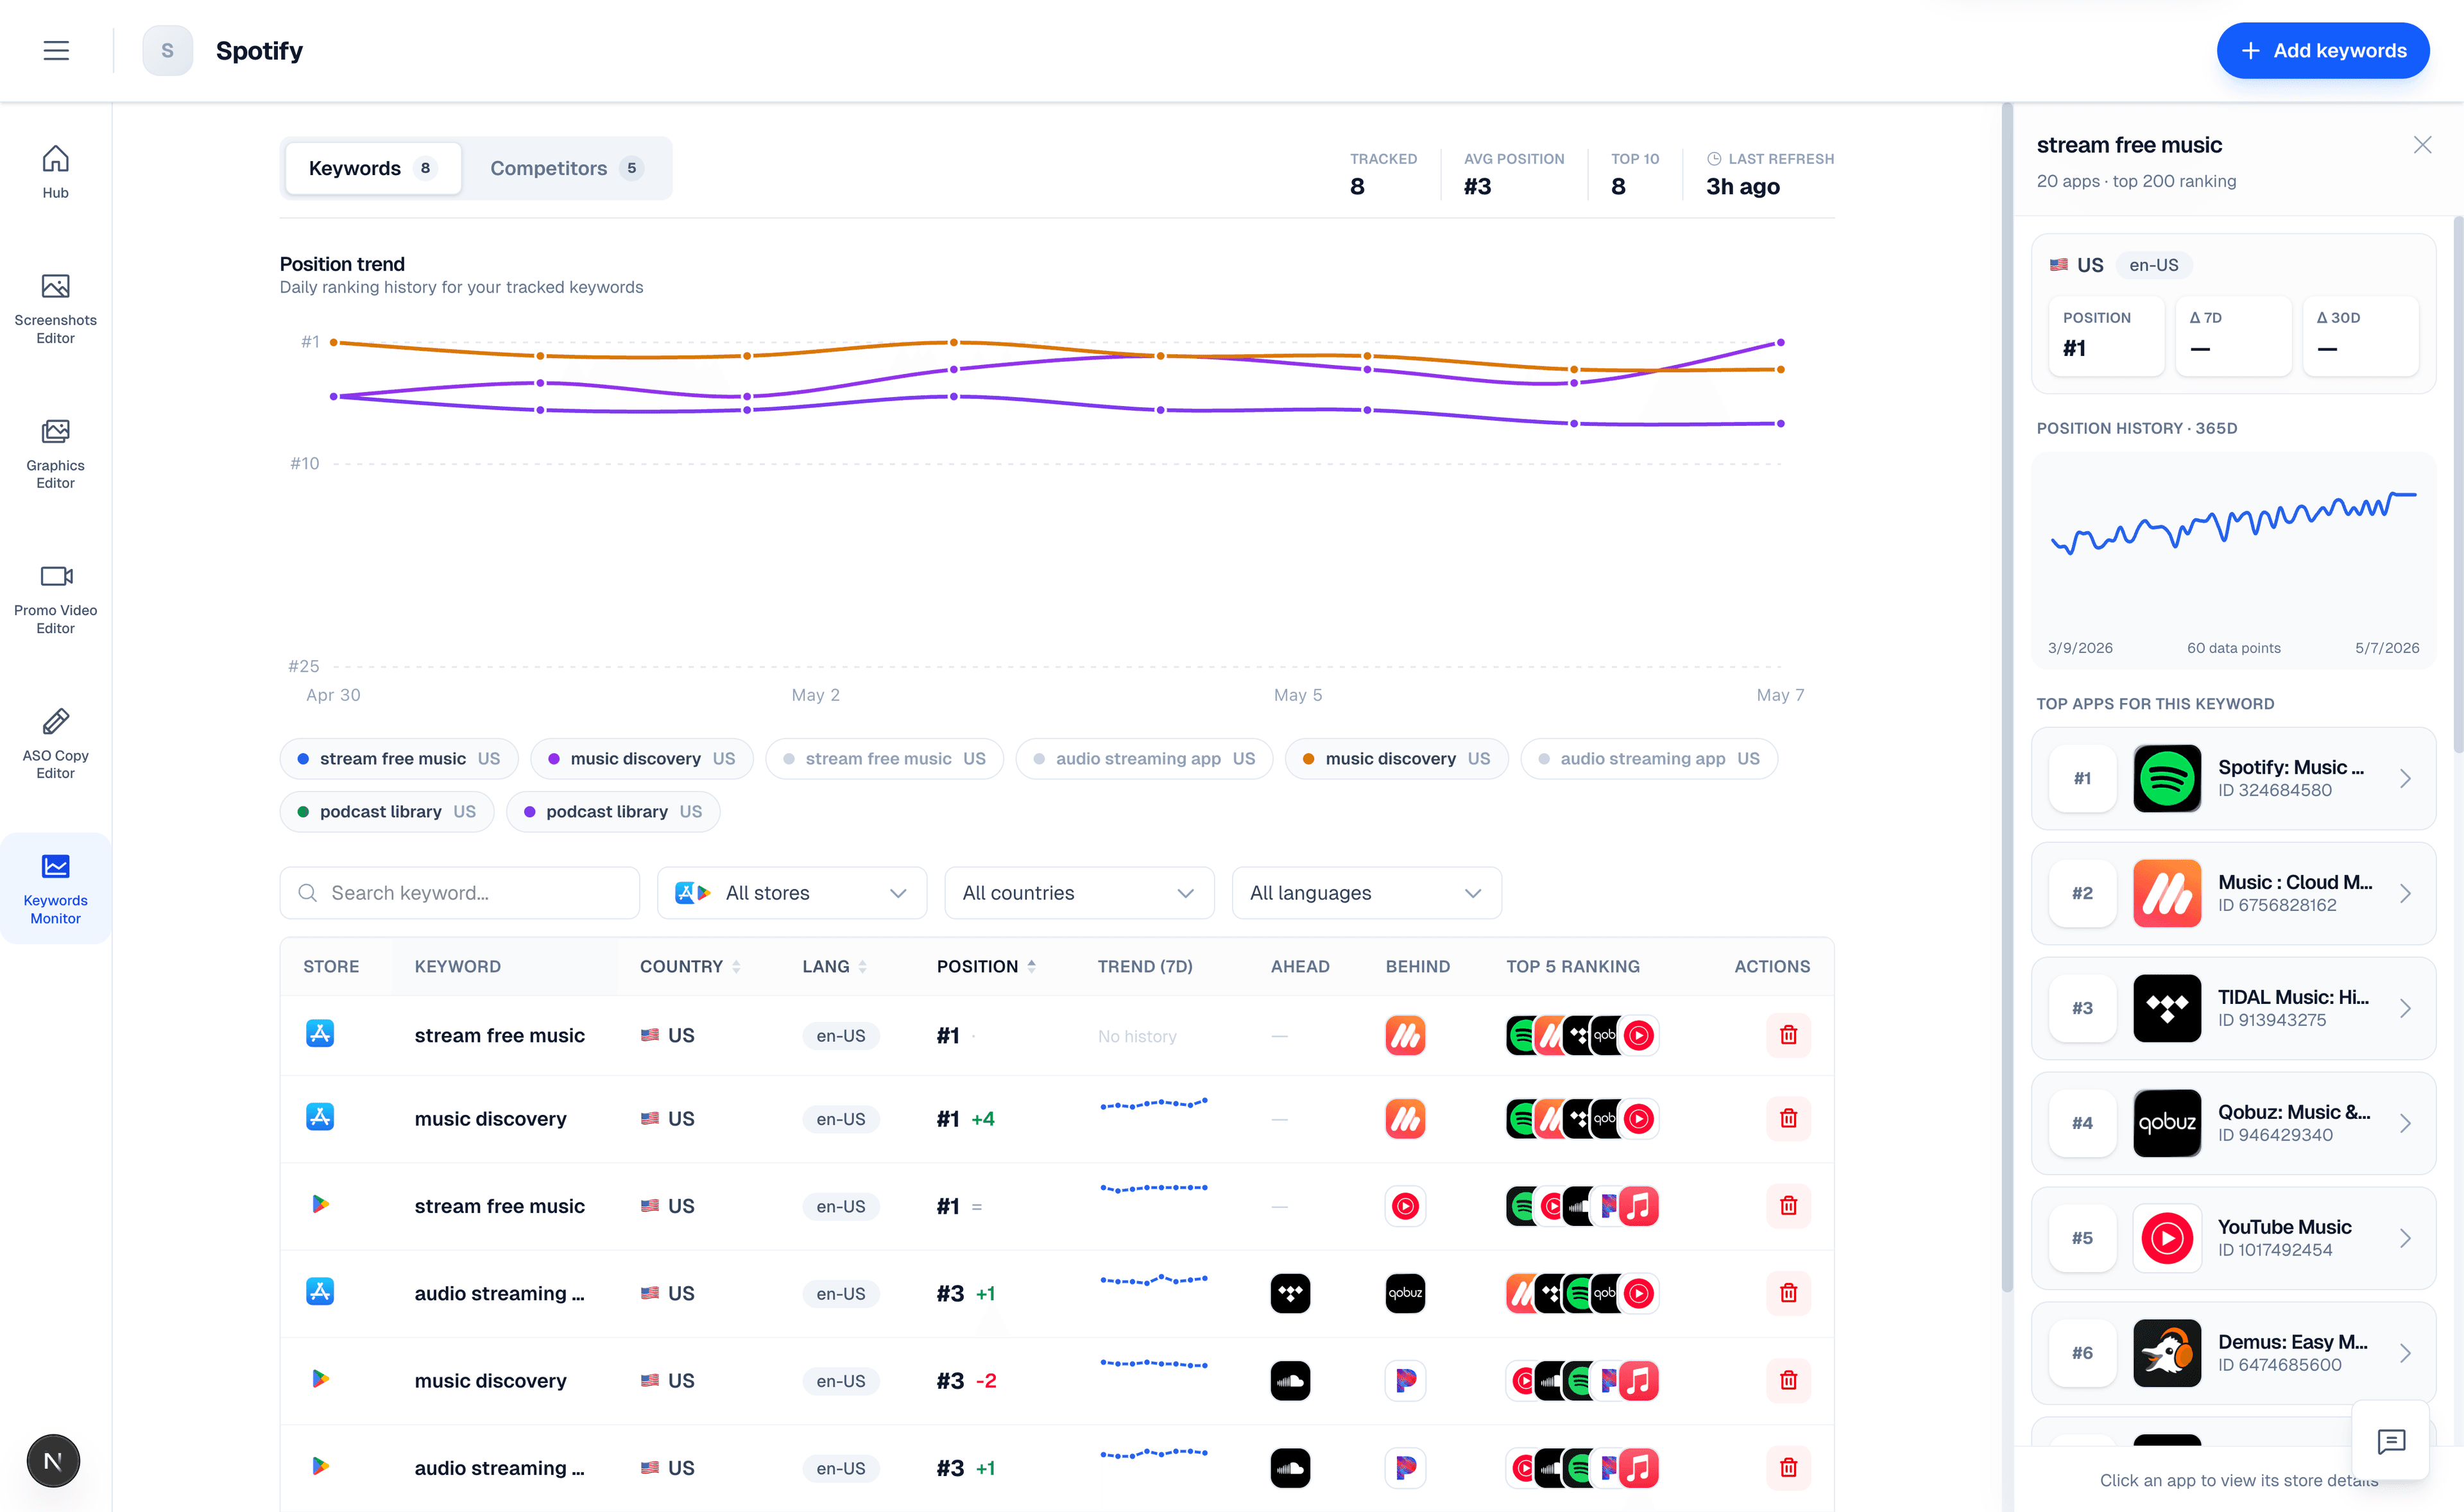Open the Qobuz: Music app card
2464x1512 pixels.
[2233, 1123]
